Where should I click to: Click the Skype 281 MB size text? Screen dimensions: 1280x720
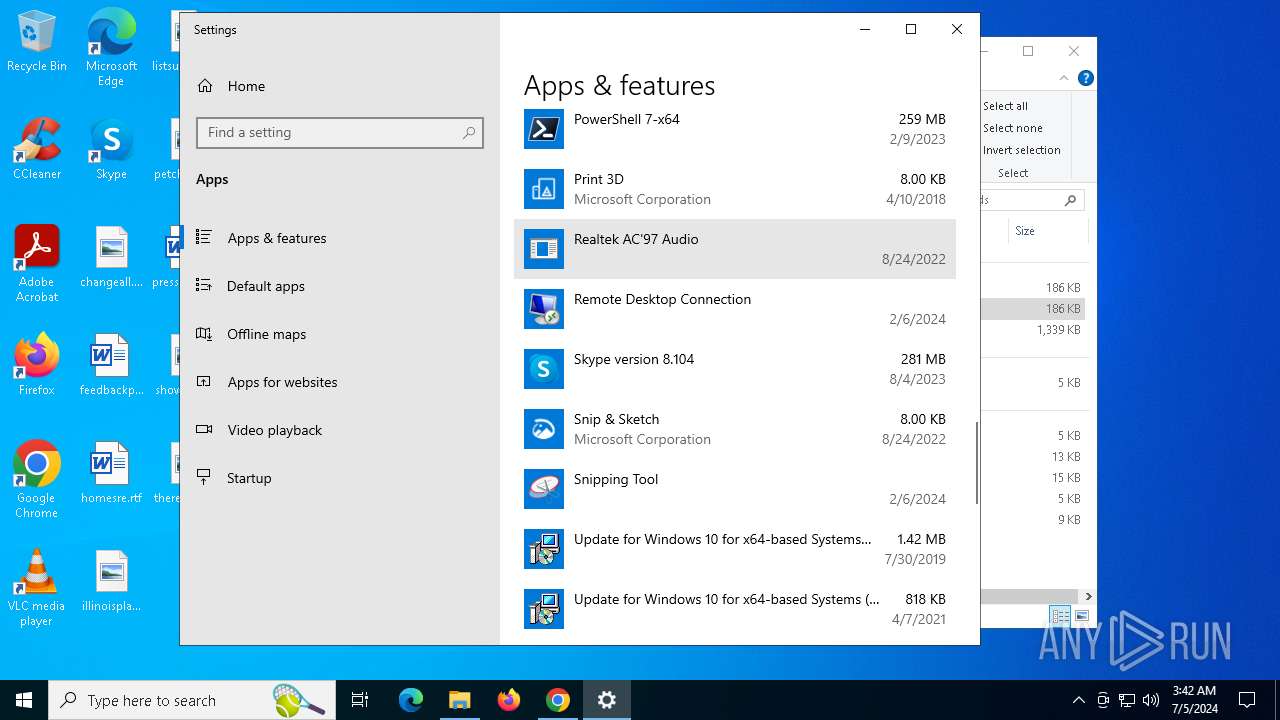[923, 359]
